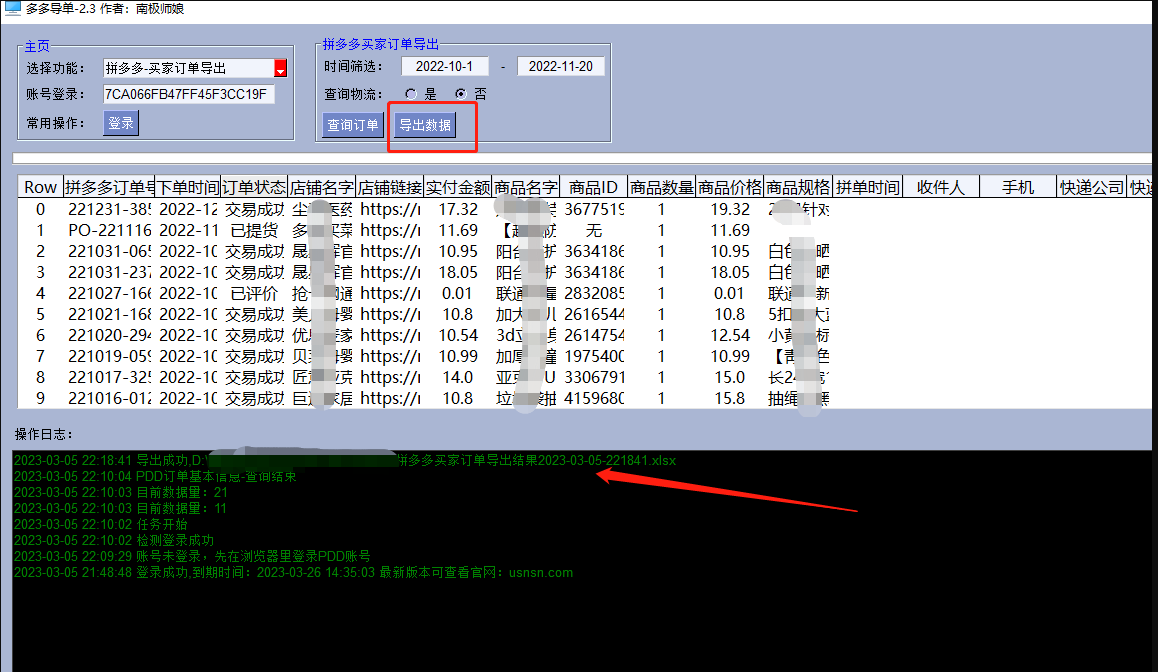Viewport: 1158px width, 672px height.
Task: Click product ID 4159680 in row 9
Action: [593, 398]
